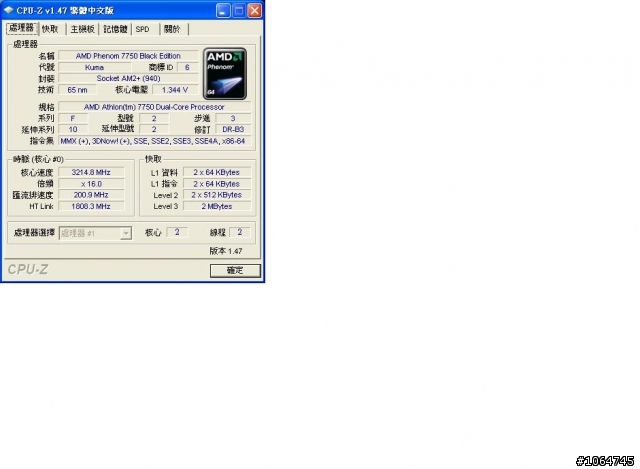Click the 65 nm technology value
Screen dimensions: 640x469
click(78, 90)
